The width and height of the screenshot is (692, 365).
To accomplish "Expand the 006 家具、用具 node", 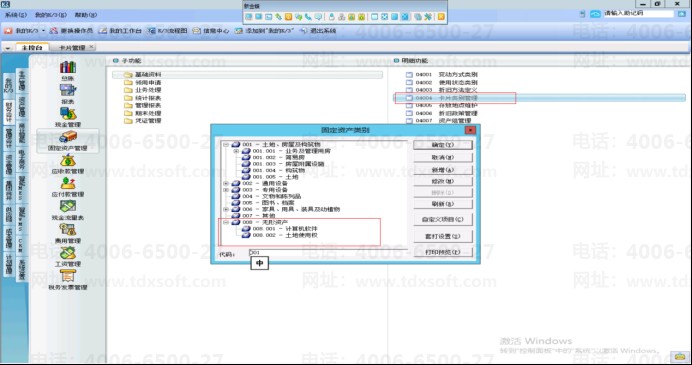I will (x=226, y=209).
